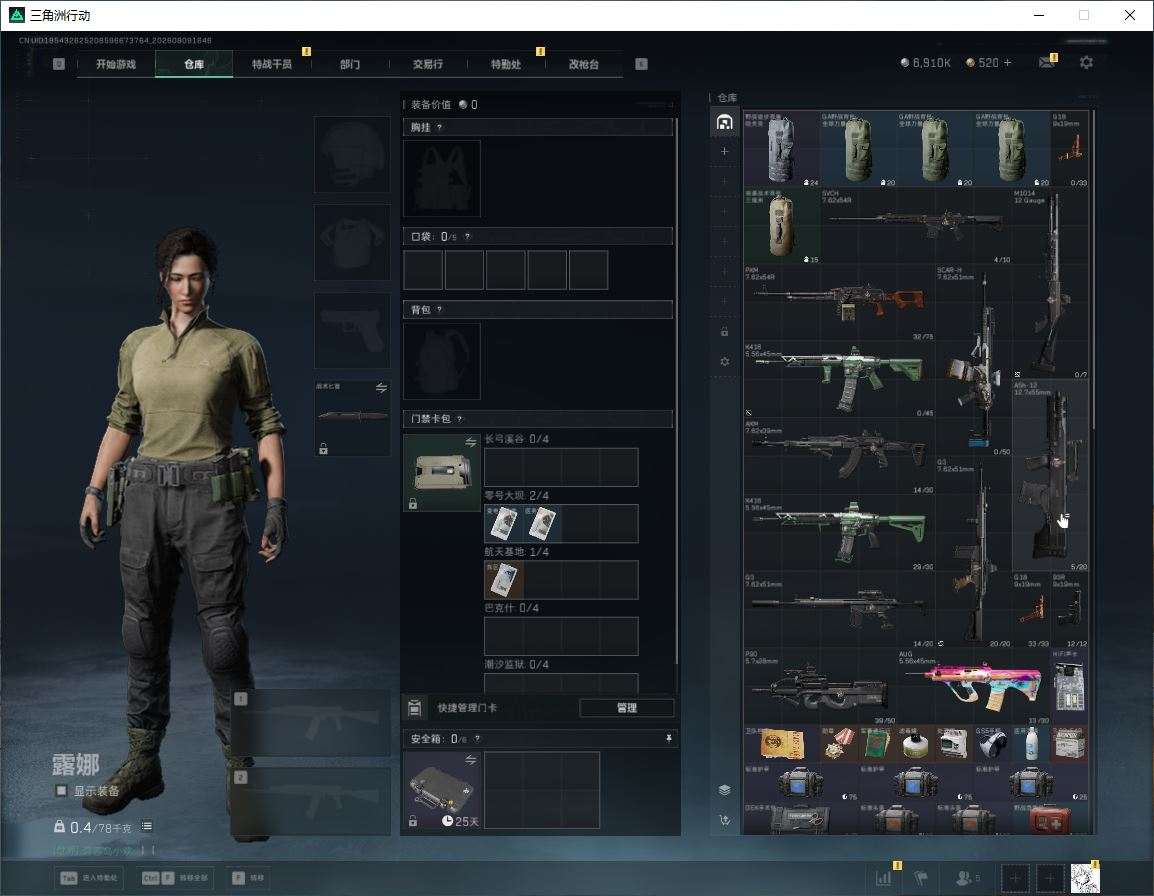Go to the 交易行 tab

click(x=428, y=64)
